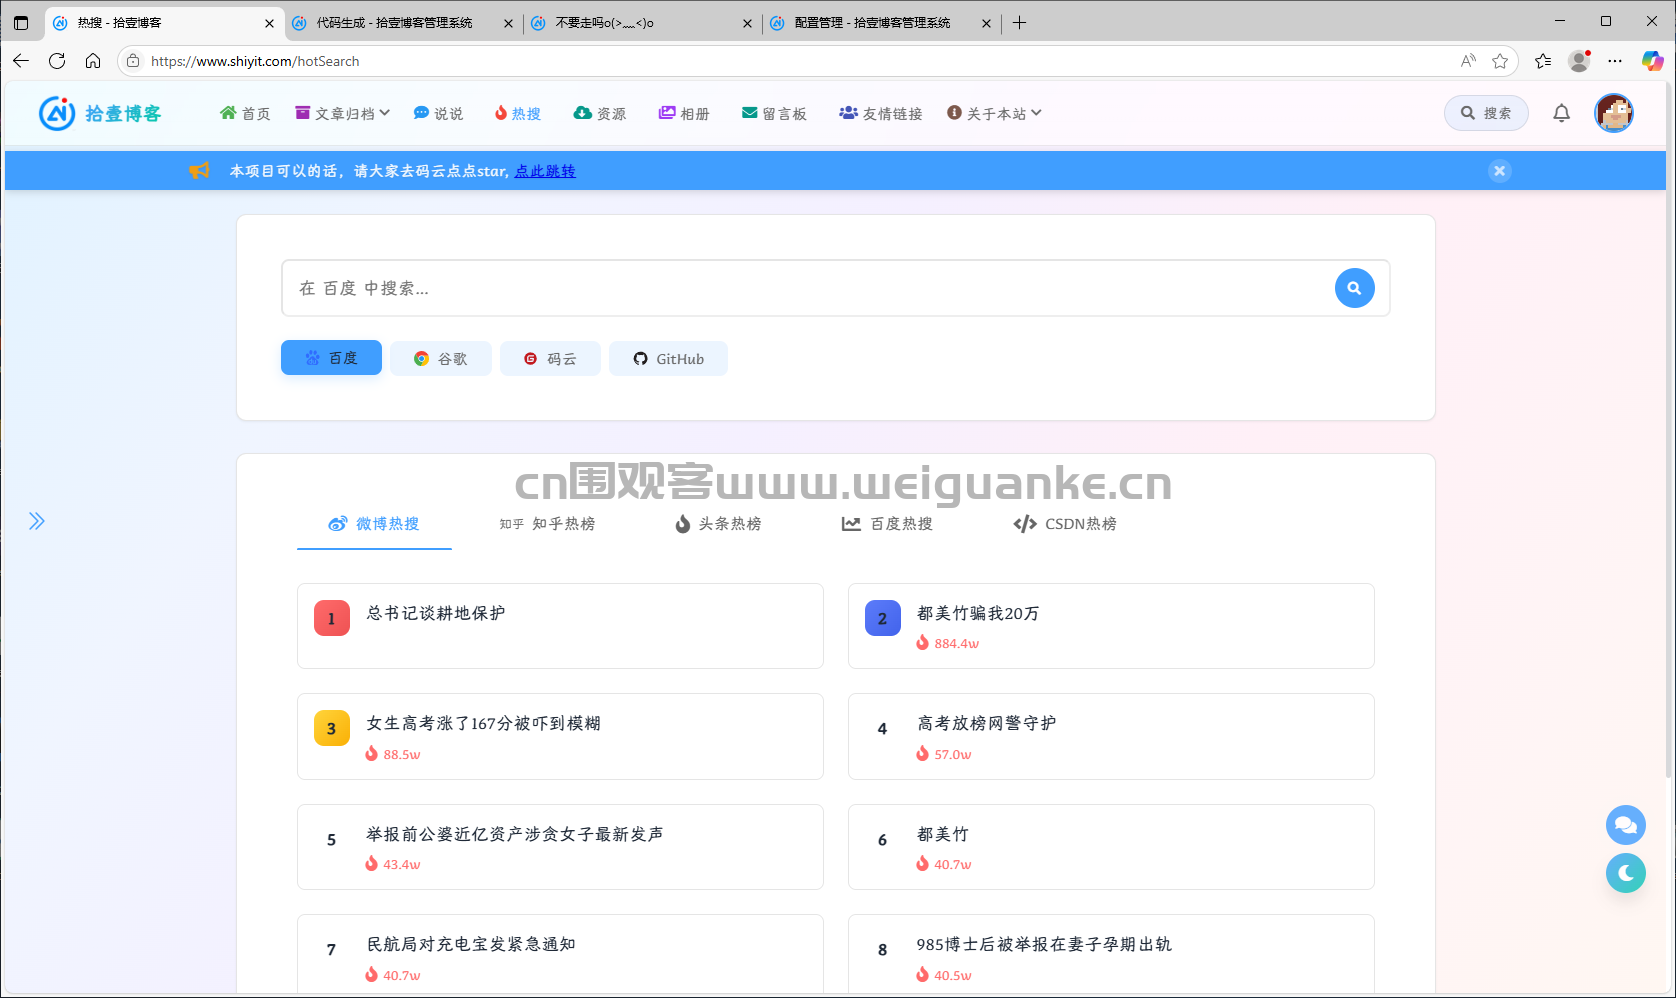The width and height of the screenshot is (1676, 998).
Task: Open the 留言板 message board
Action: [774, 114]
